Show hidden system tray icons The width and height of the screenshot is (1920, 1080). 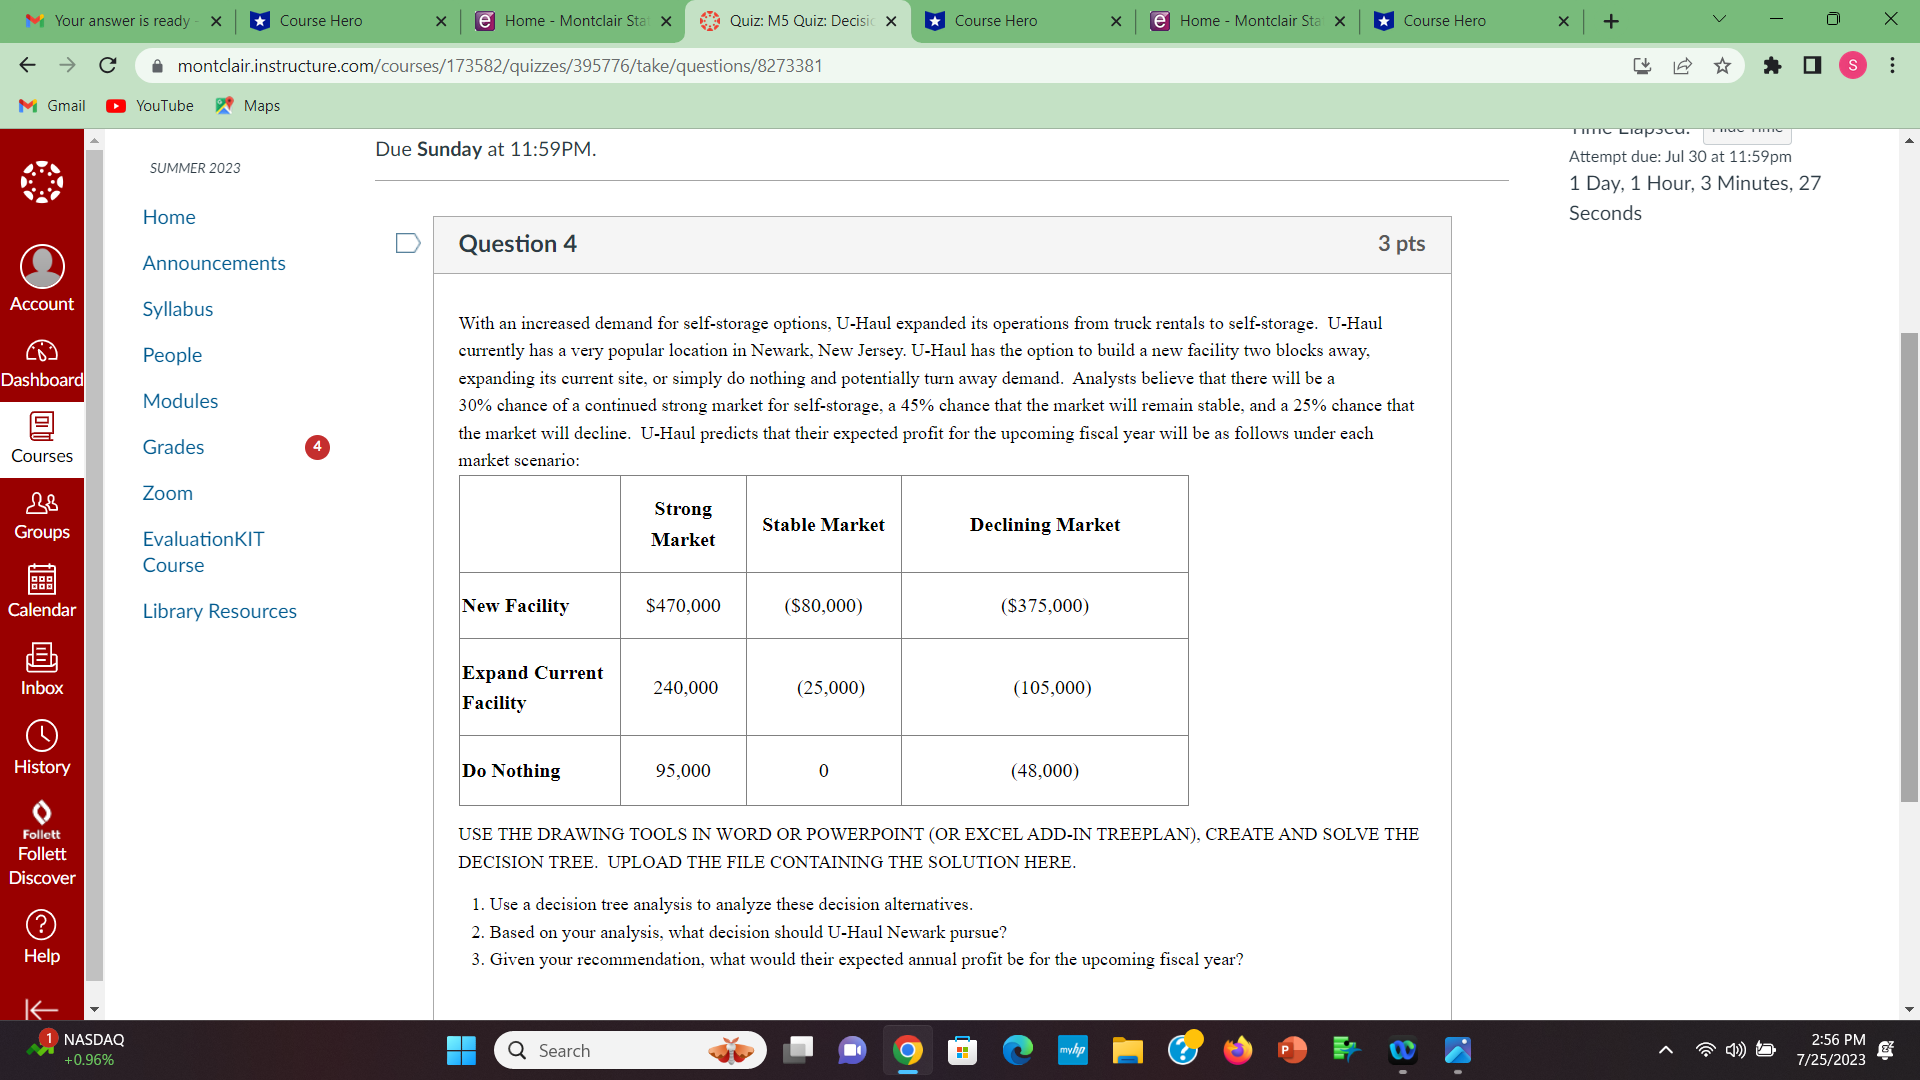coord(1665,1050)
